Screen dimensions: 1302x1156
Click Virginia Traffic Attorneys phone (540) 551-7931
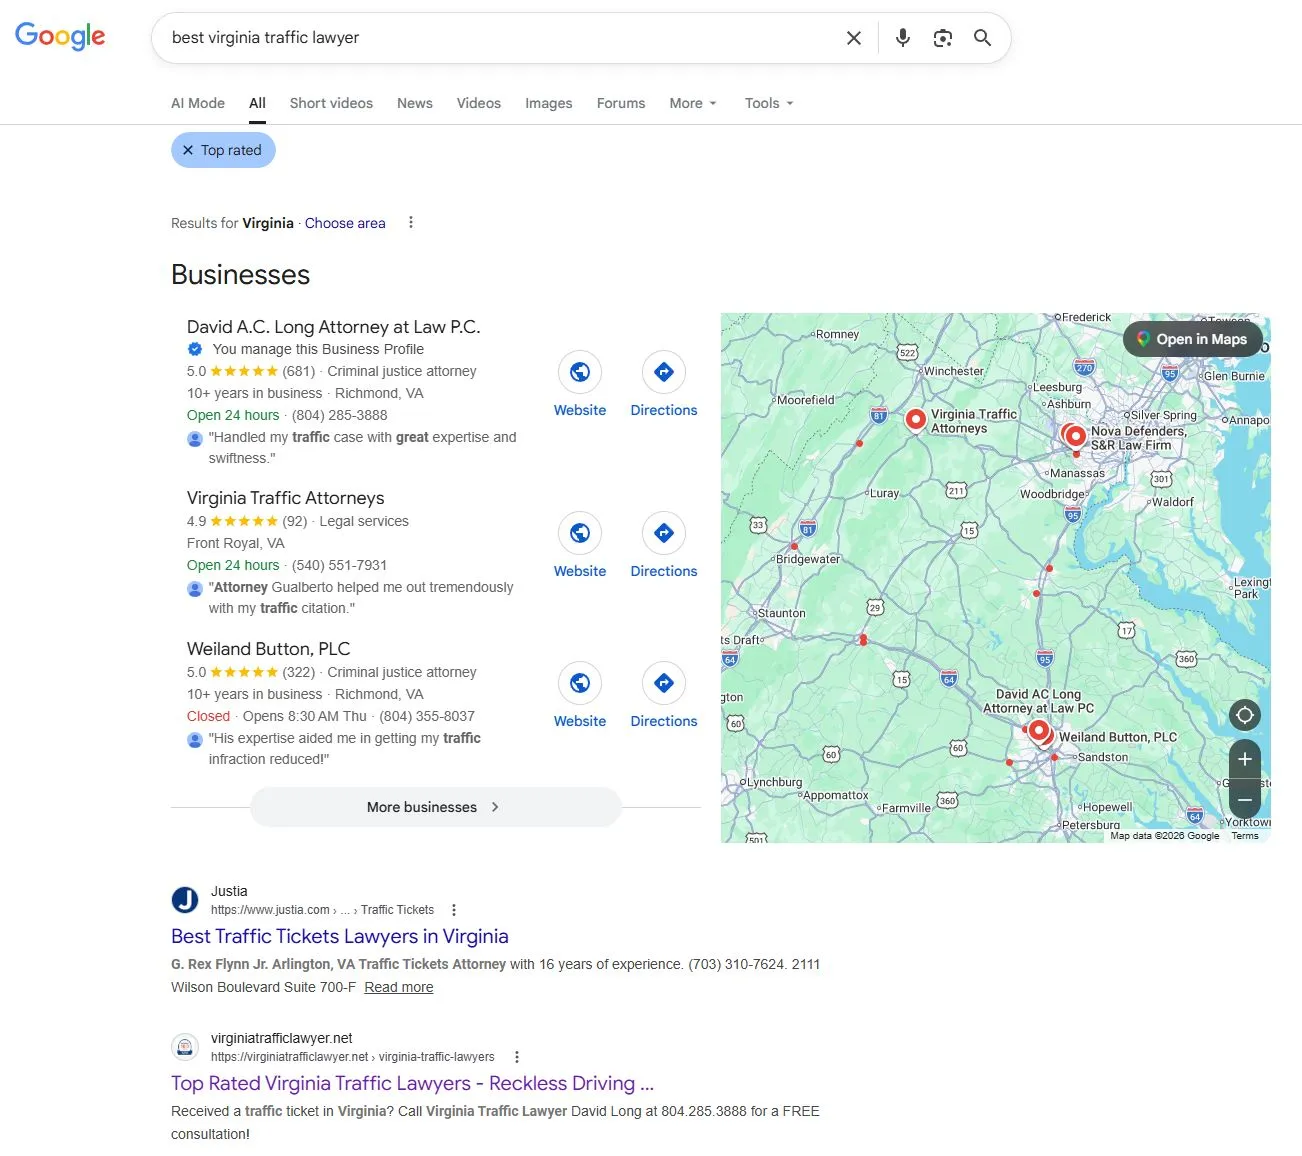coord(339,565)
